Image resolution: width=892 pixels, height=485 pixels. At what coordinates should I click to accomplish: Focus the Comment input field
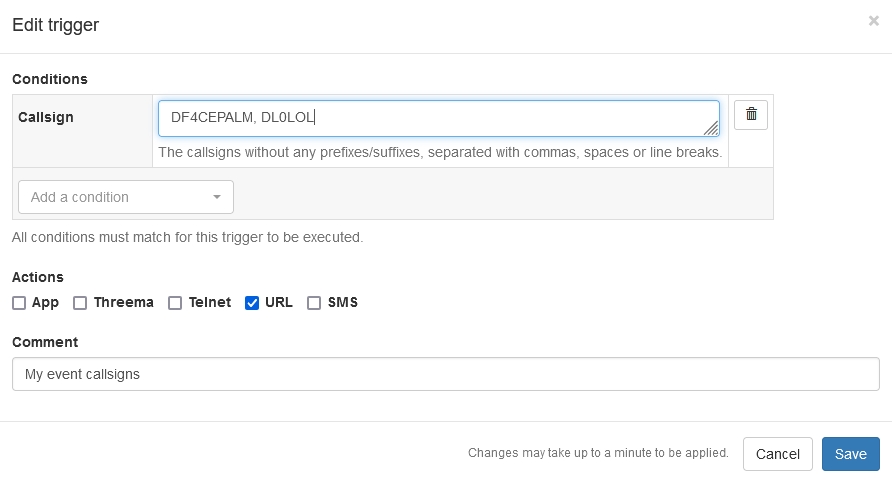click(x=446, y=375)
